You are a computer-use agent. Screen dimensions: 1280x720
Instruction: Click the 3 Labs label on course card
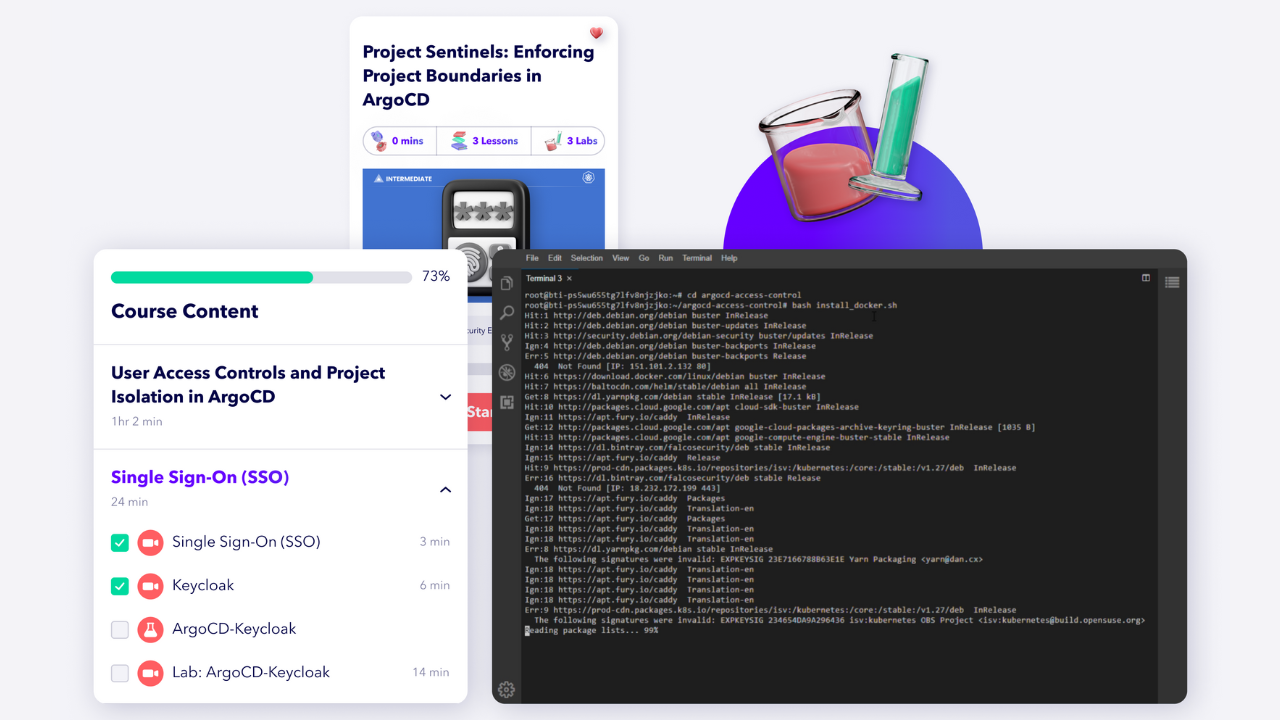tap(582, 141)
